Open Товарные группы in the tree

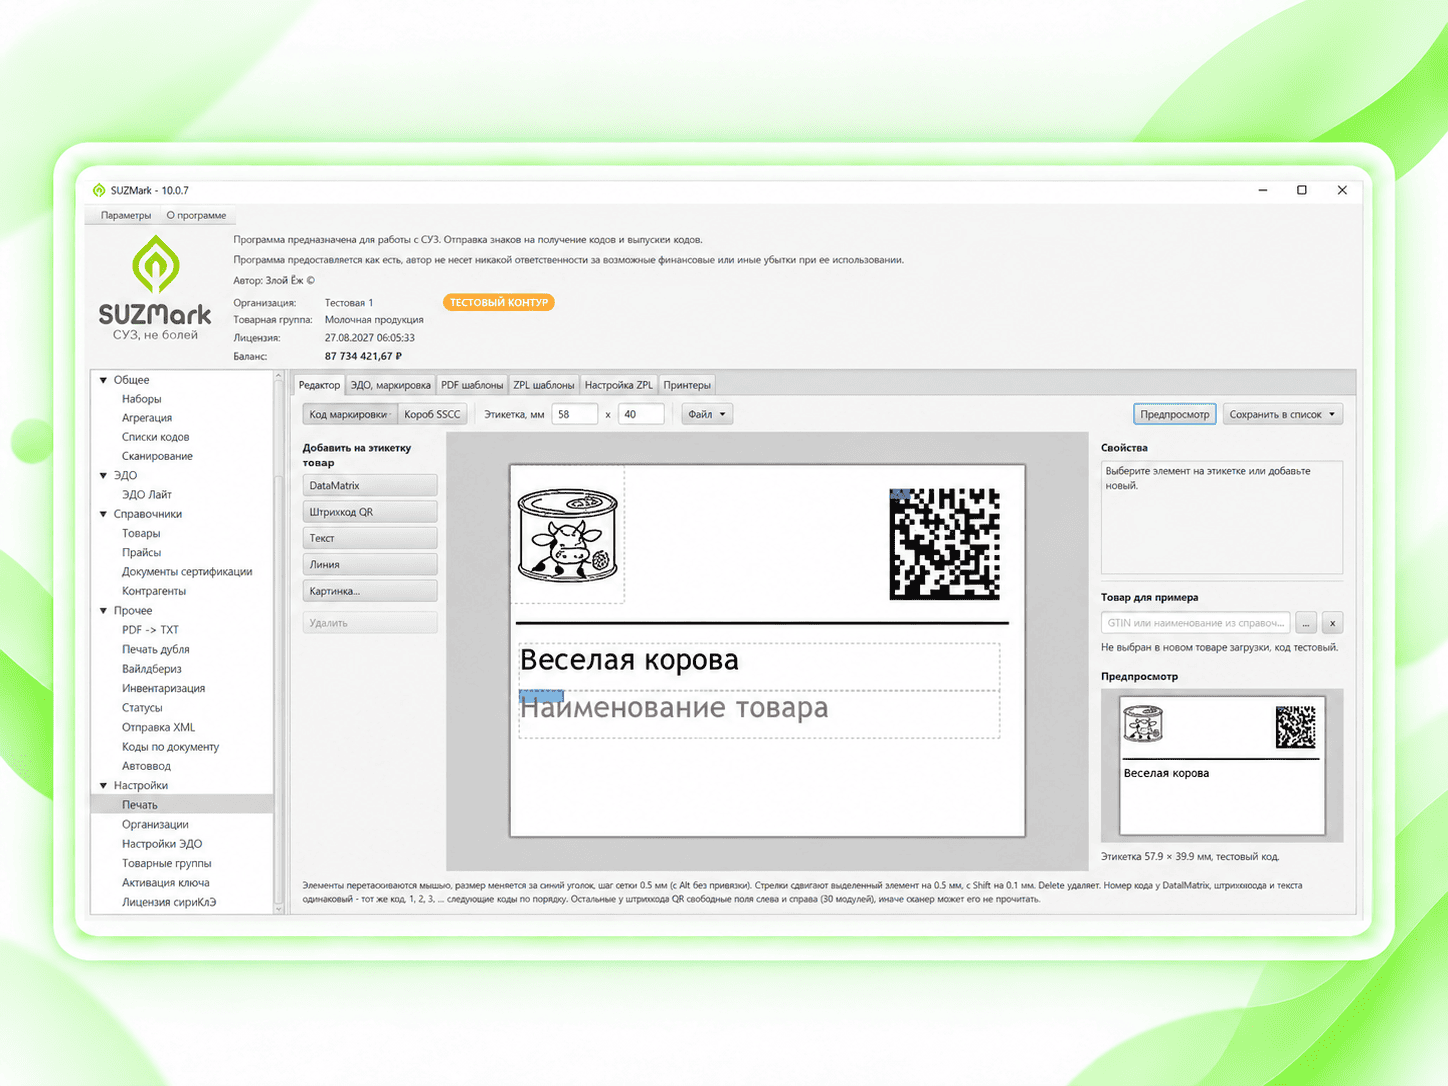pyautogui.click(x=167, y=863)
